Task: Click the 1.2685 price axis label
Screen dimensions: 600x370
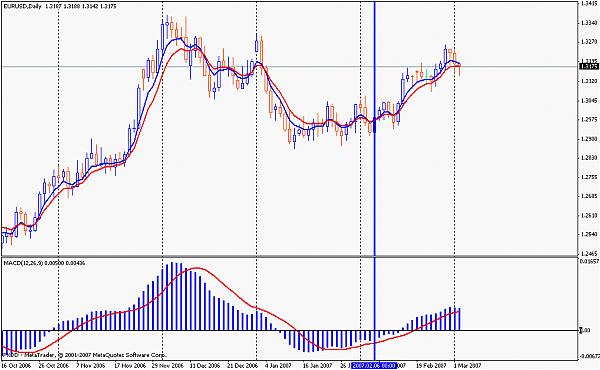Action: [x=589, y=196]
